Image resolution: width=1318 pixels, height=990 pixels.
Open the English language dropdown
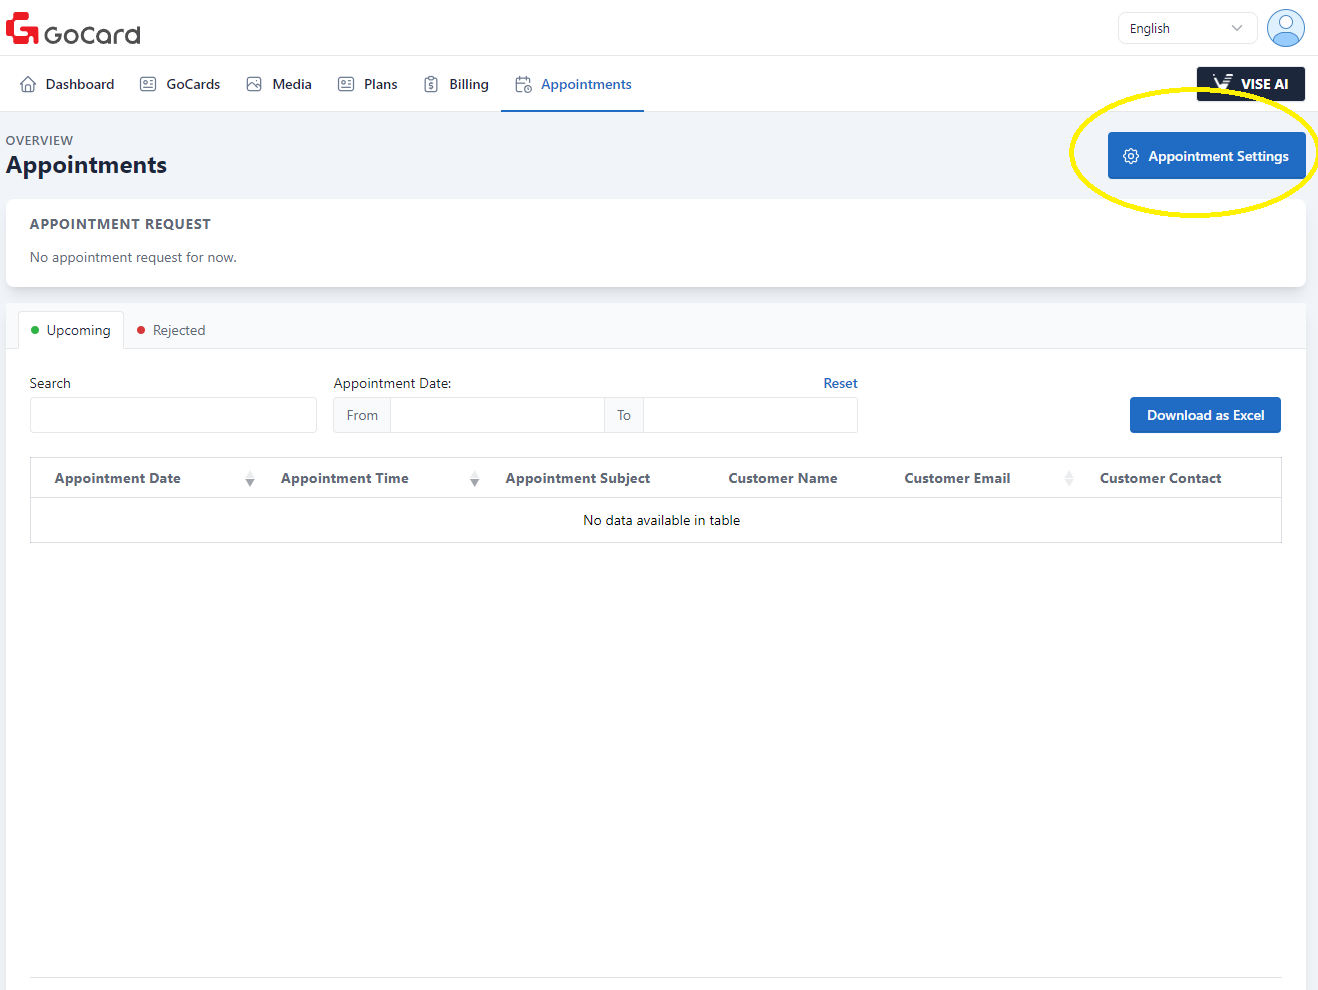click(1186, 28)
